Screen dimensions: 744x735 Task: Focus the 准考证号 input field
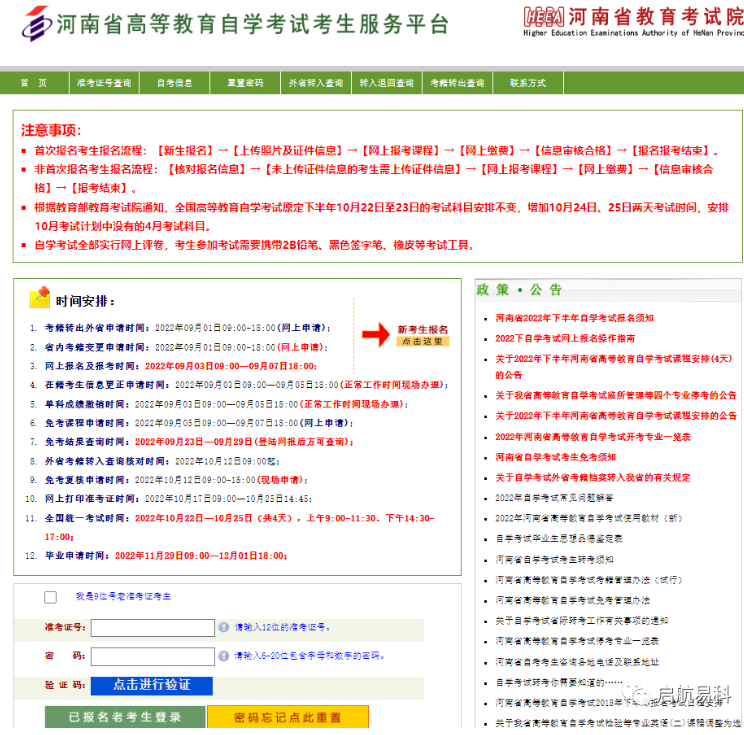pos(153,627)
